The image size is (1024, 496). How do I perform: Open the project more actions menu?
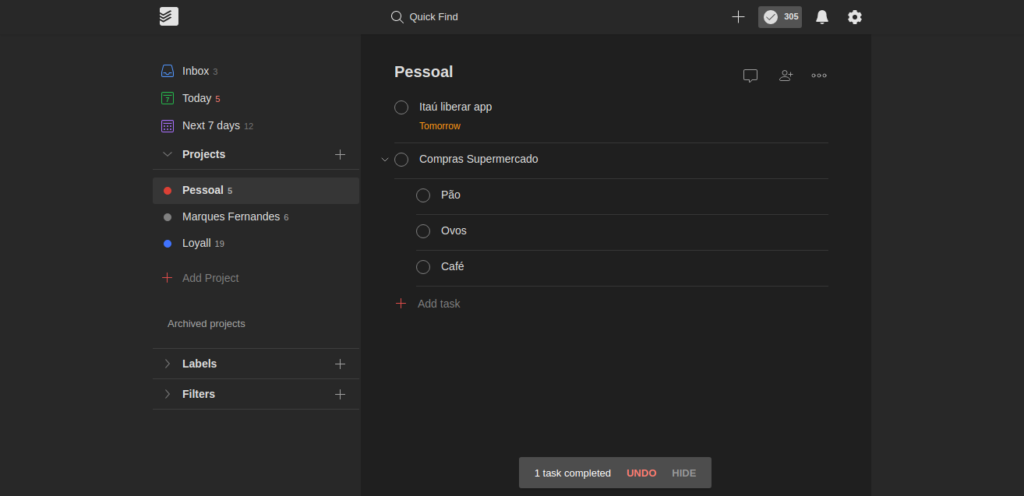coord(819,76)
